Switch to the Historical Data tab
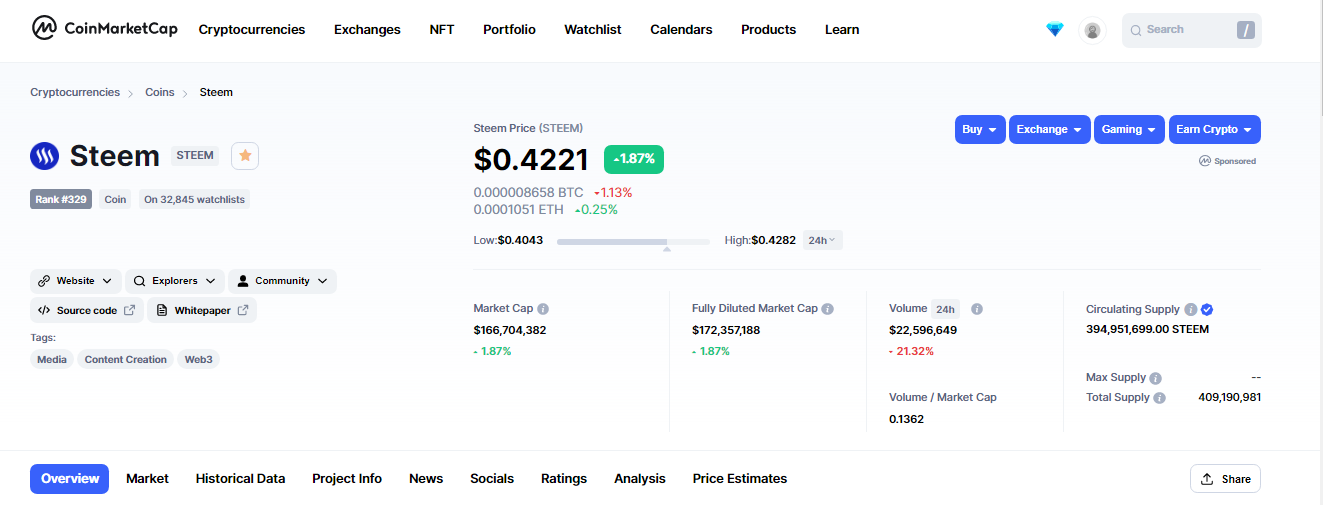The image size is (1323, 505). pos(240,479)
